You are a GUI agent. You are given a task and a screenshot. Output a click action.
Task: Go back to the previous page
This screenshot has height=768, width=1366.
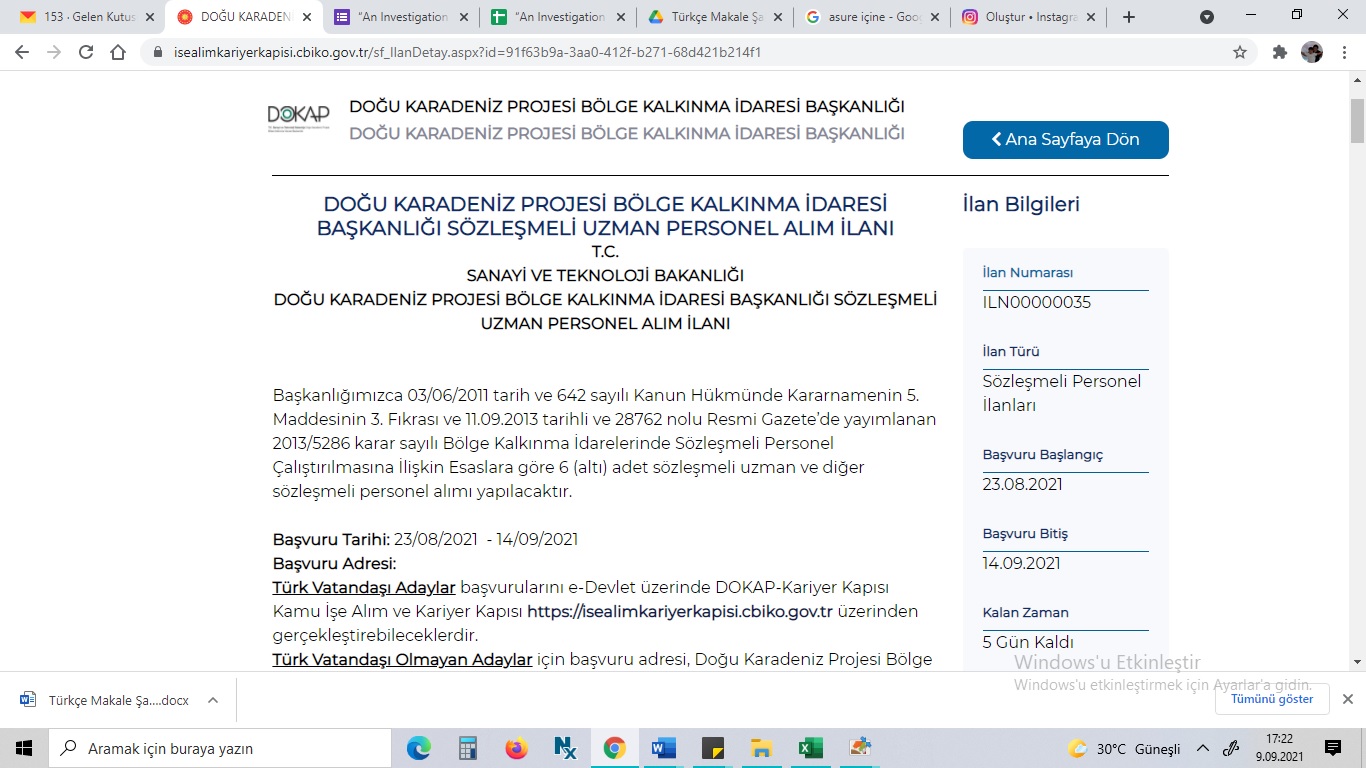point(22,52)
